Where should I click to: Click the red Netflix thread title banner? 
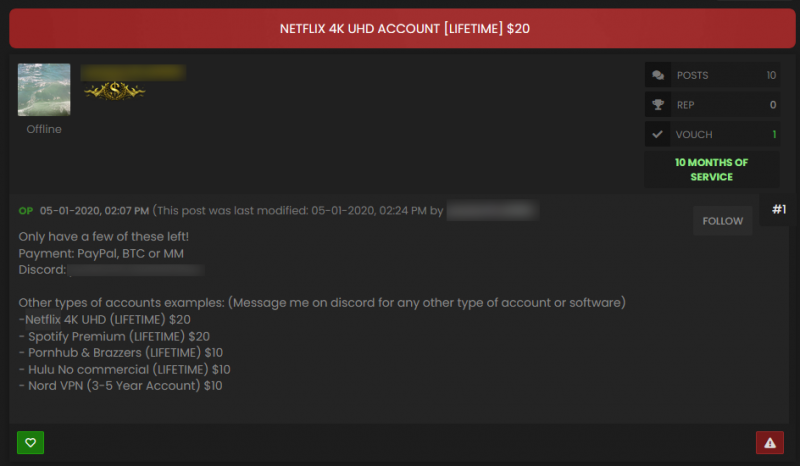pos(404,29)
